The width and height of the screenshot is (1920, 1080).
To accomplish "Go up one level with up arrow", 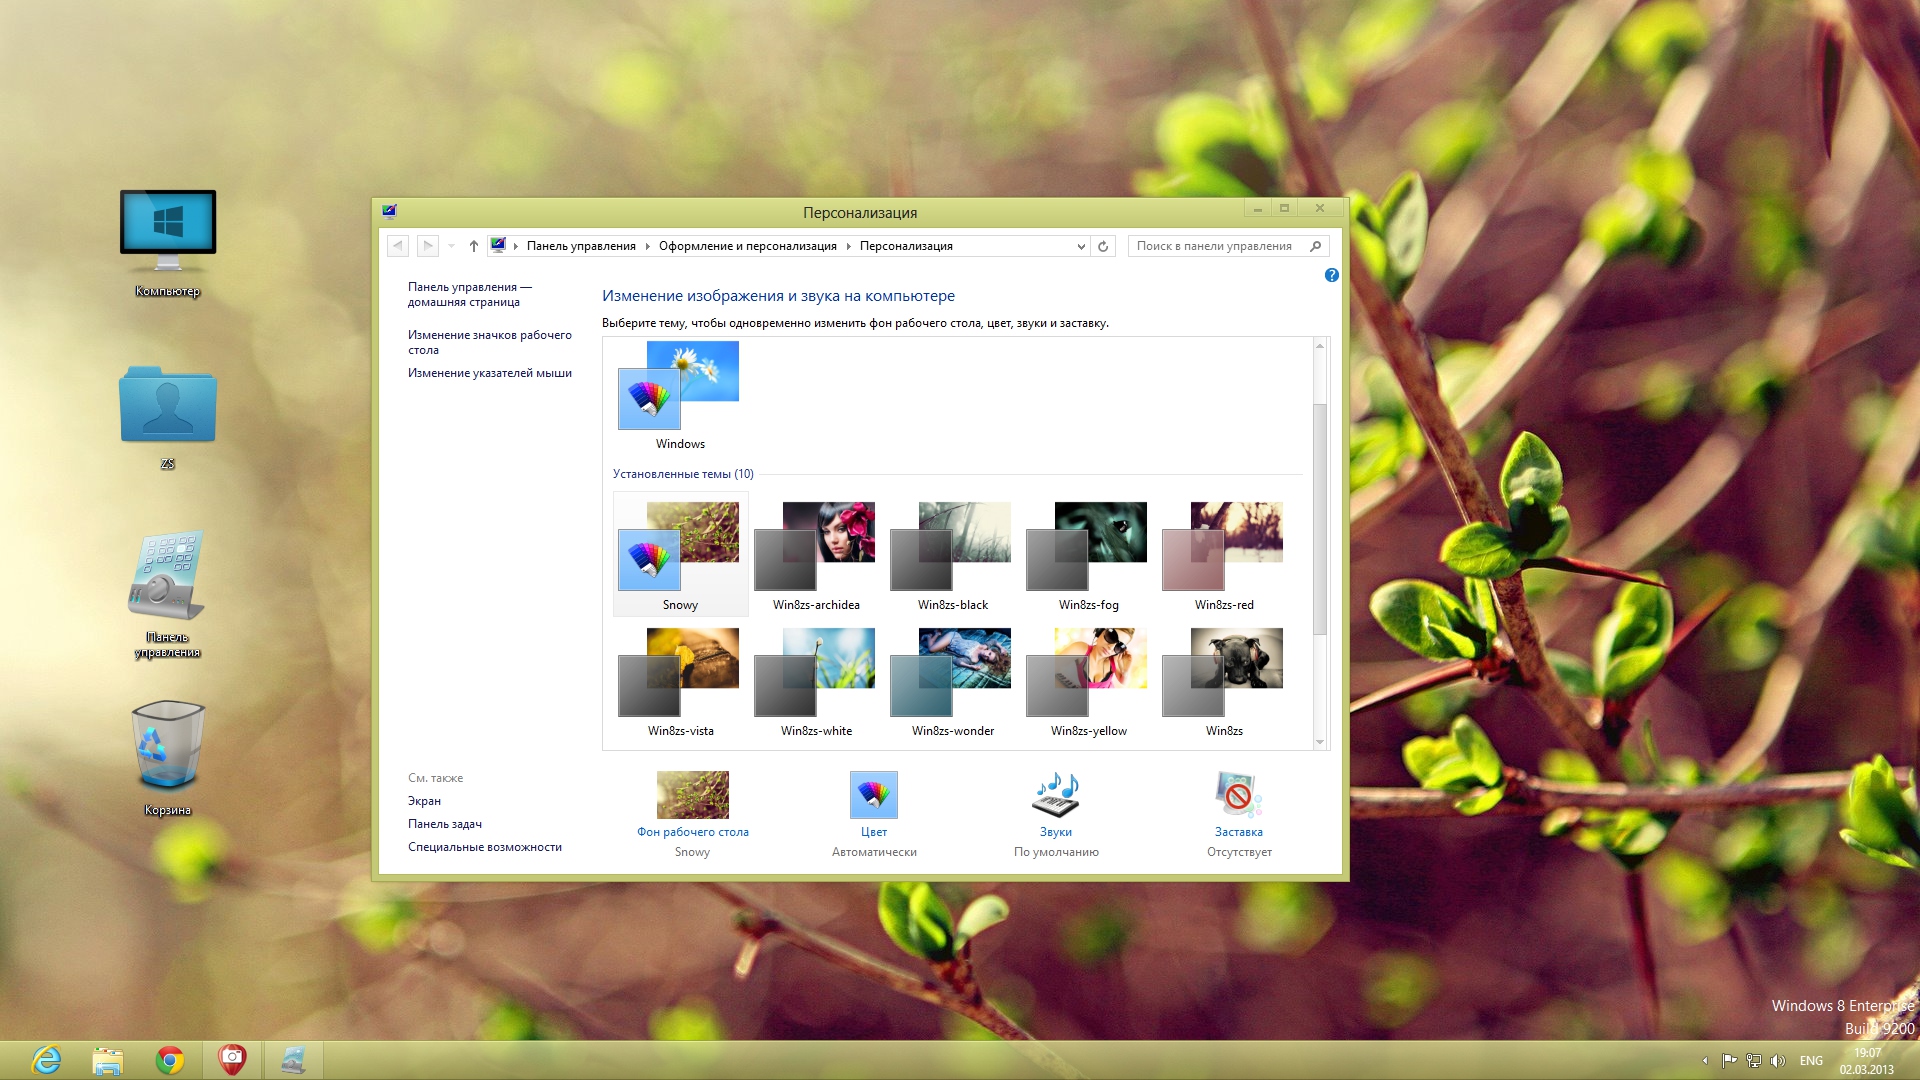I will coord(474,246).
